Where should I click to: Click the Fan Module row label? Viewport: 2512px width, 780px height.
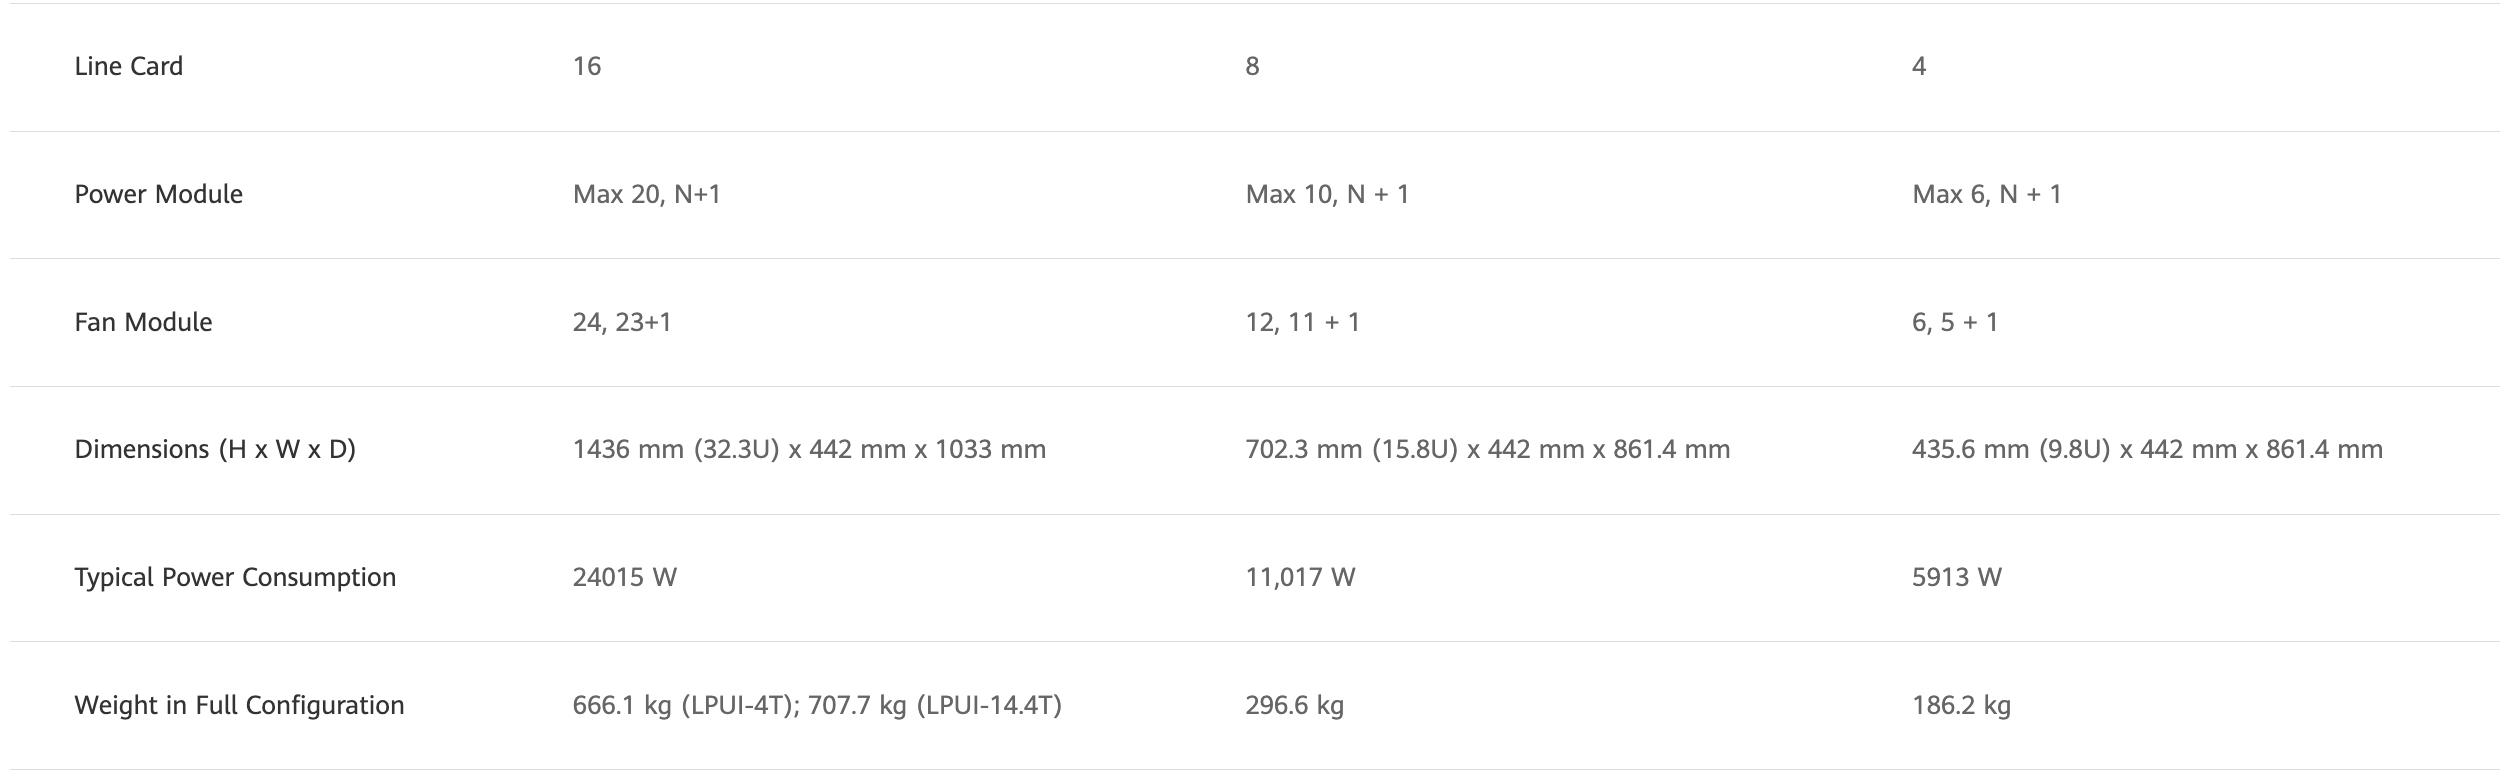[143, 322]
